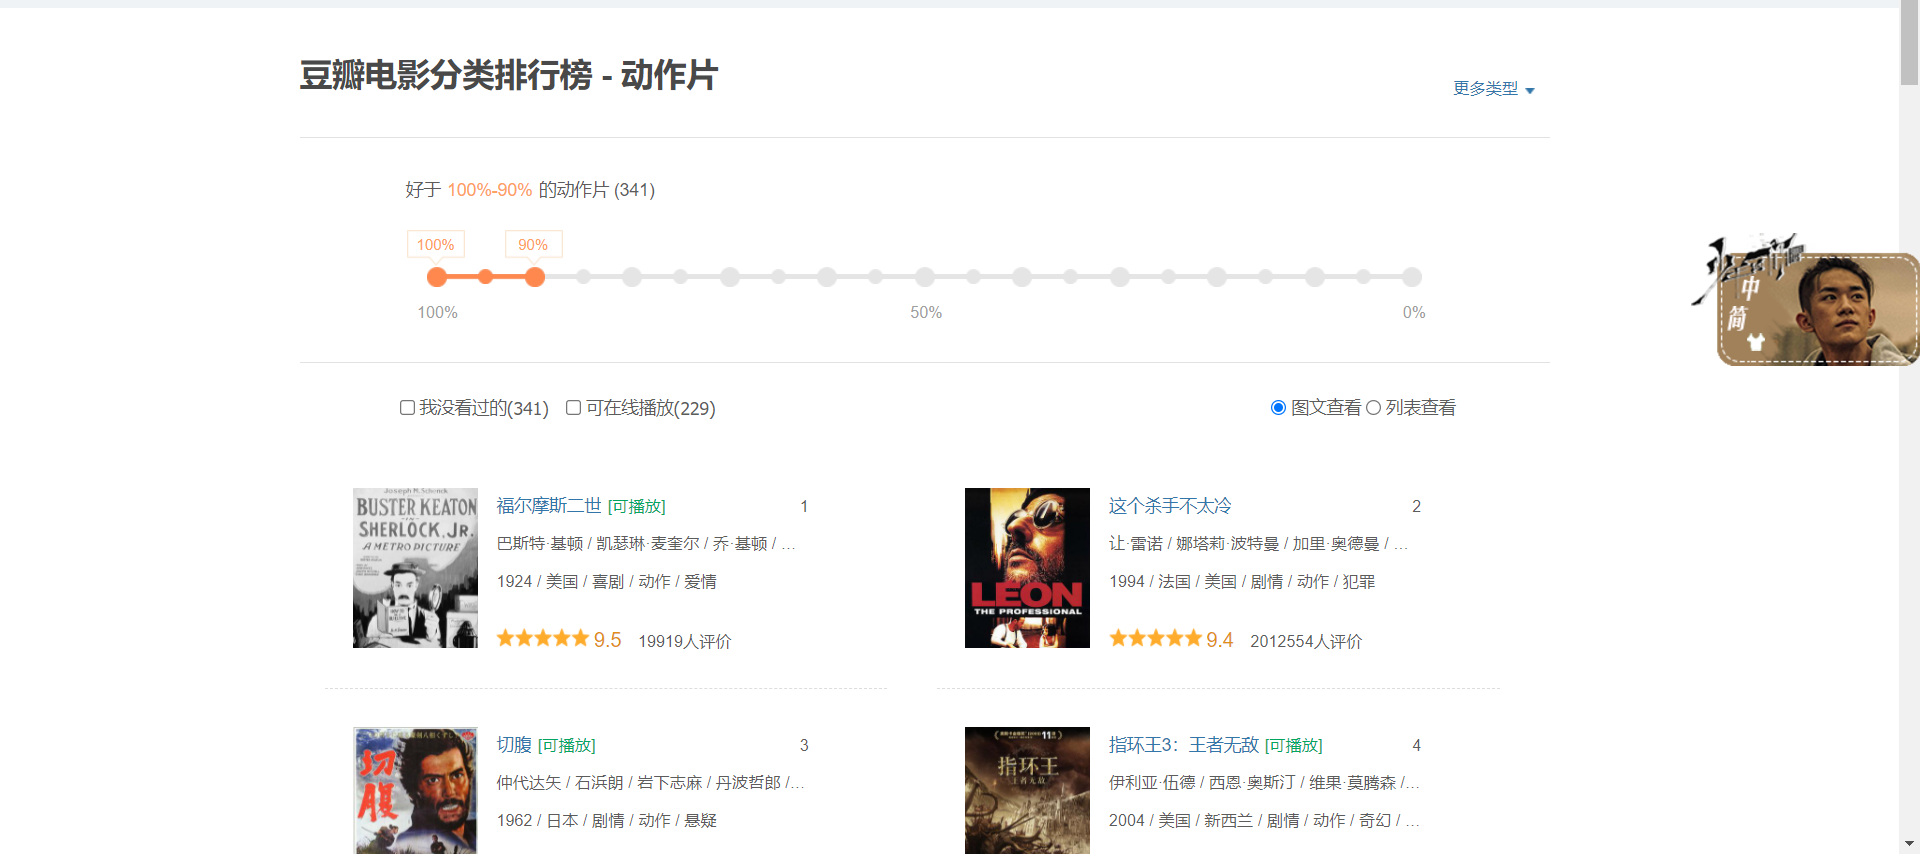Viewport: 1920px width, 854px height.
Task: Click the Sherlock Jr. poster thumbnail
Action: coord(415,568)
